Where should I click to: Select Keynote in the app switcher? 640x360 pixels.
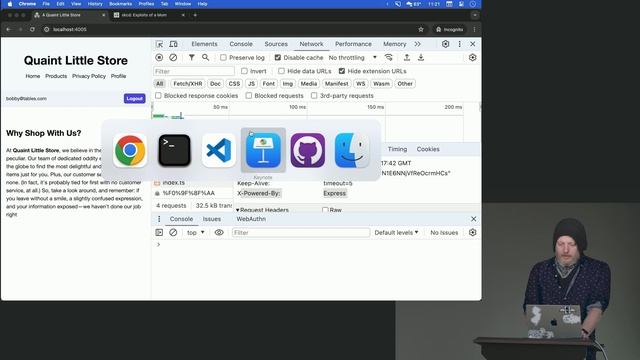(263, 151)
